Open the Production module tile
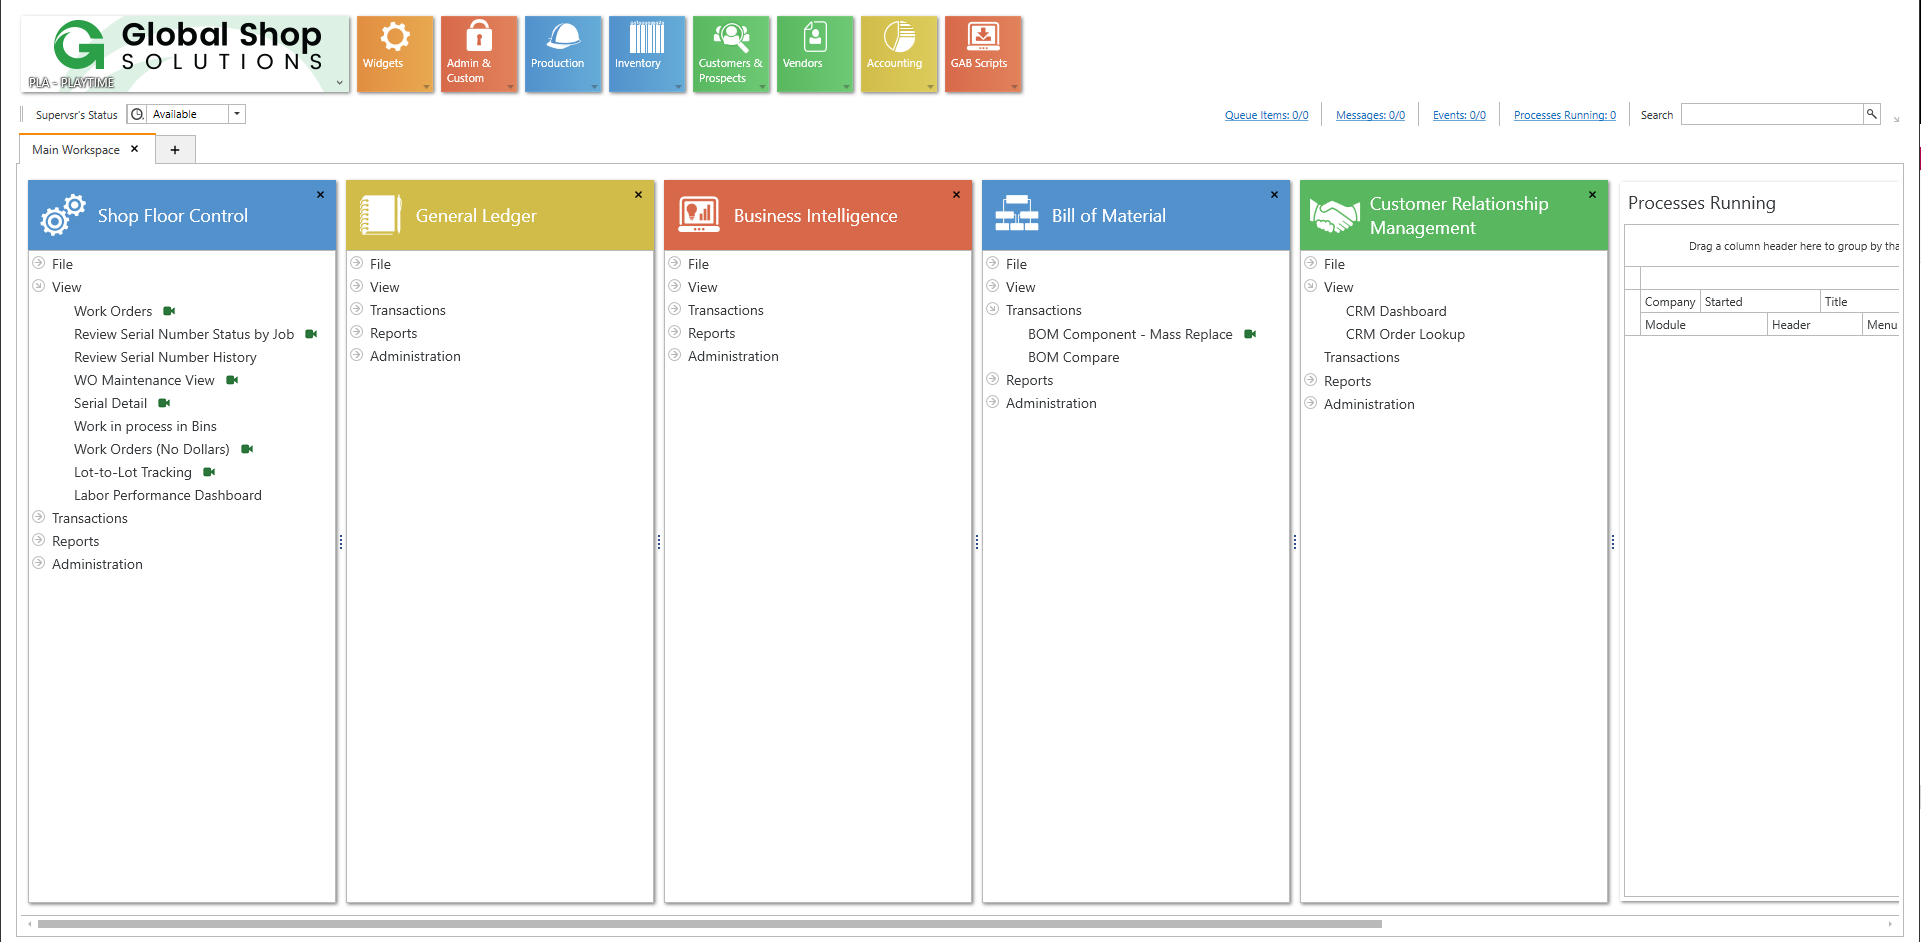This screenshot has width=1921, height=942. pyautogui.click(x=563, y=54)
